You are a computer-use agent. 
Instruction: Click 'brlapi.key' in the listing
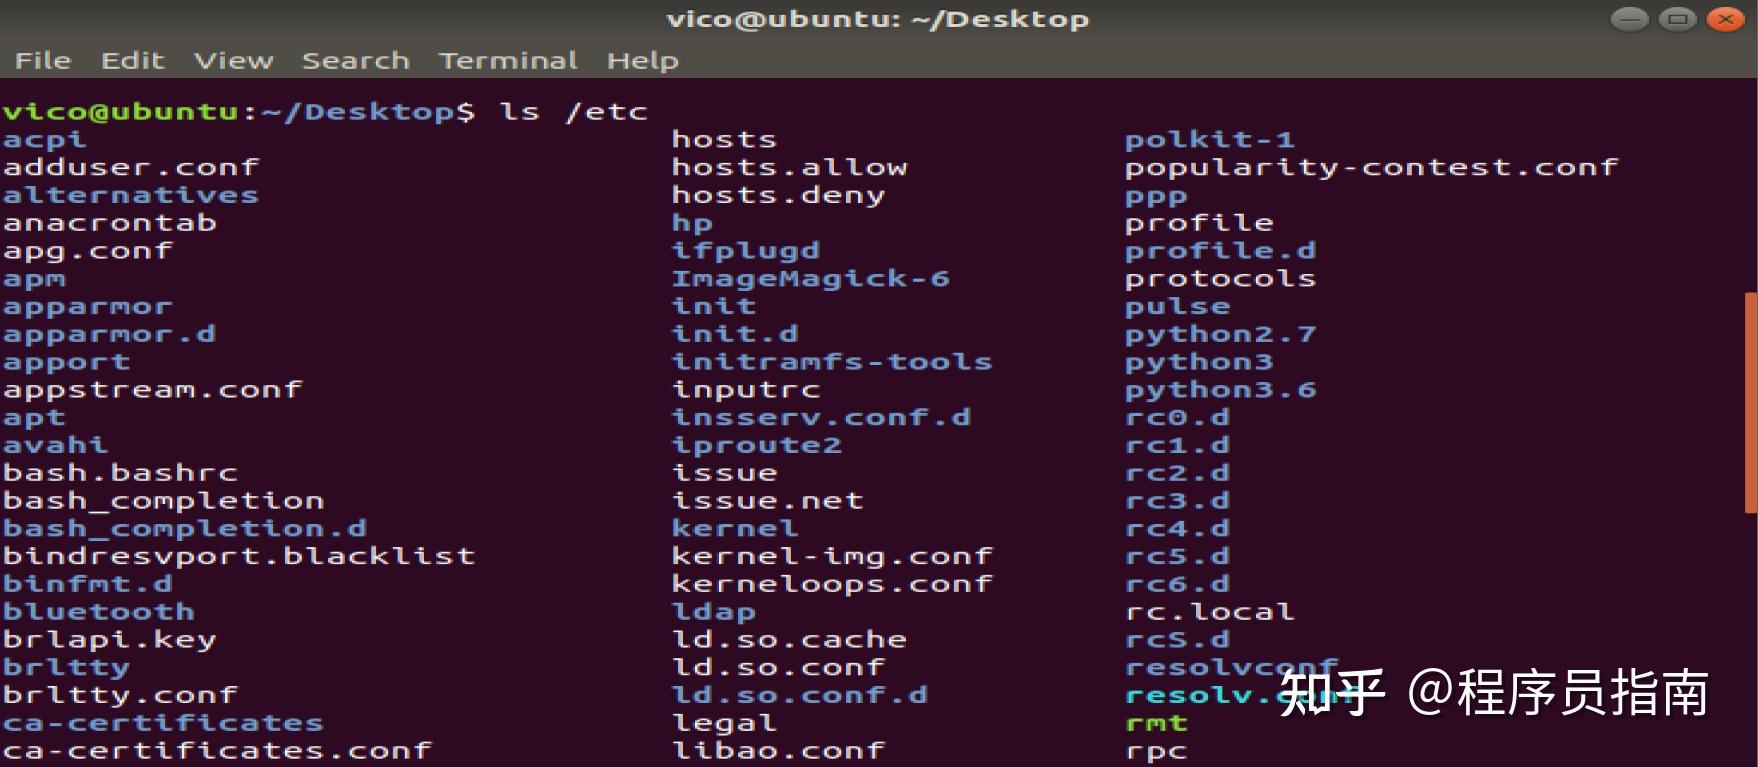pyautogui.click(x=110, y=640)
